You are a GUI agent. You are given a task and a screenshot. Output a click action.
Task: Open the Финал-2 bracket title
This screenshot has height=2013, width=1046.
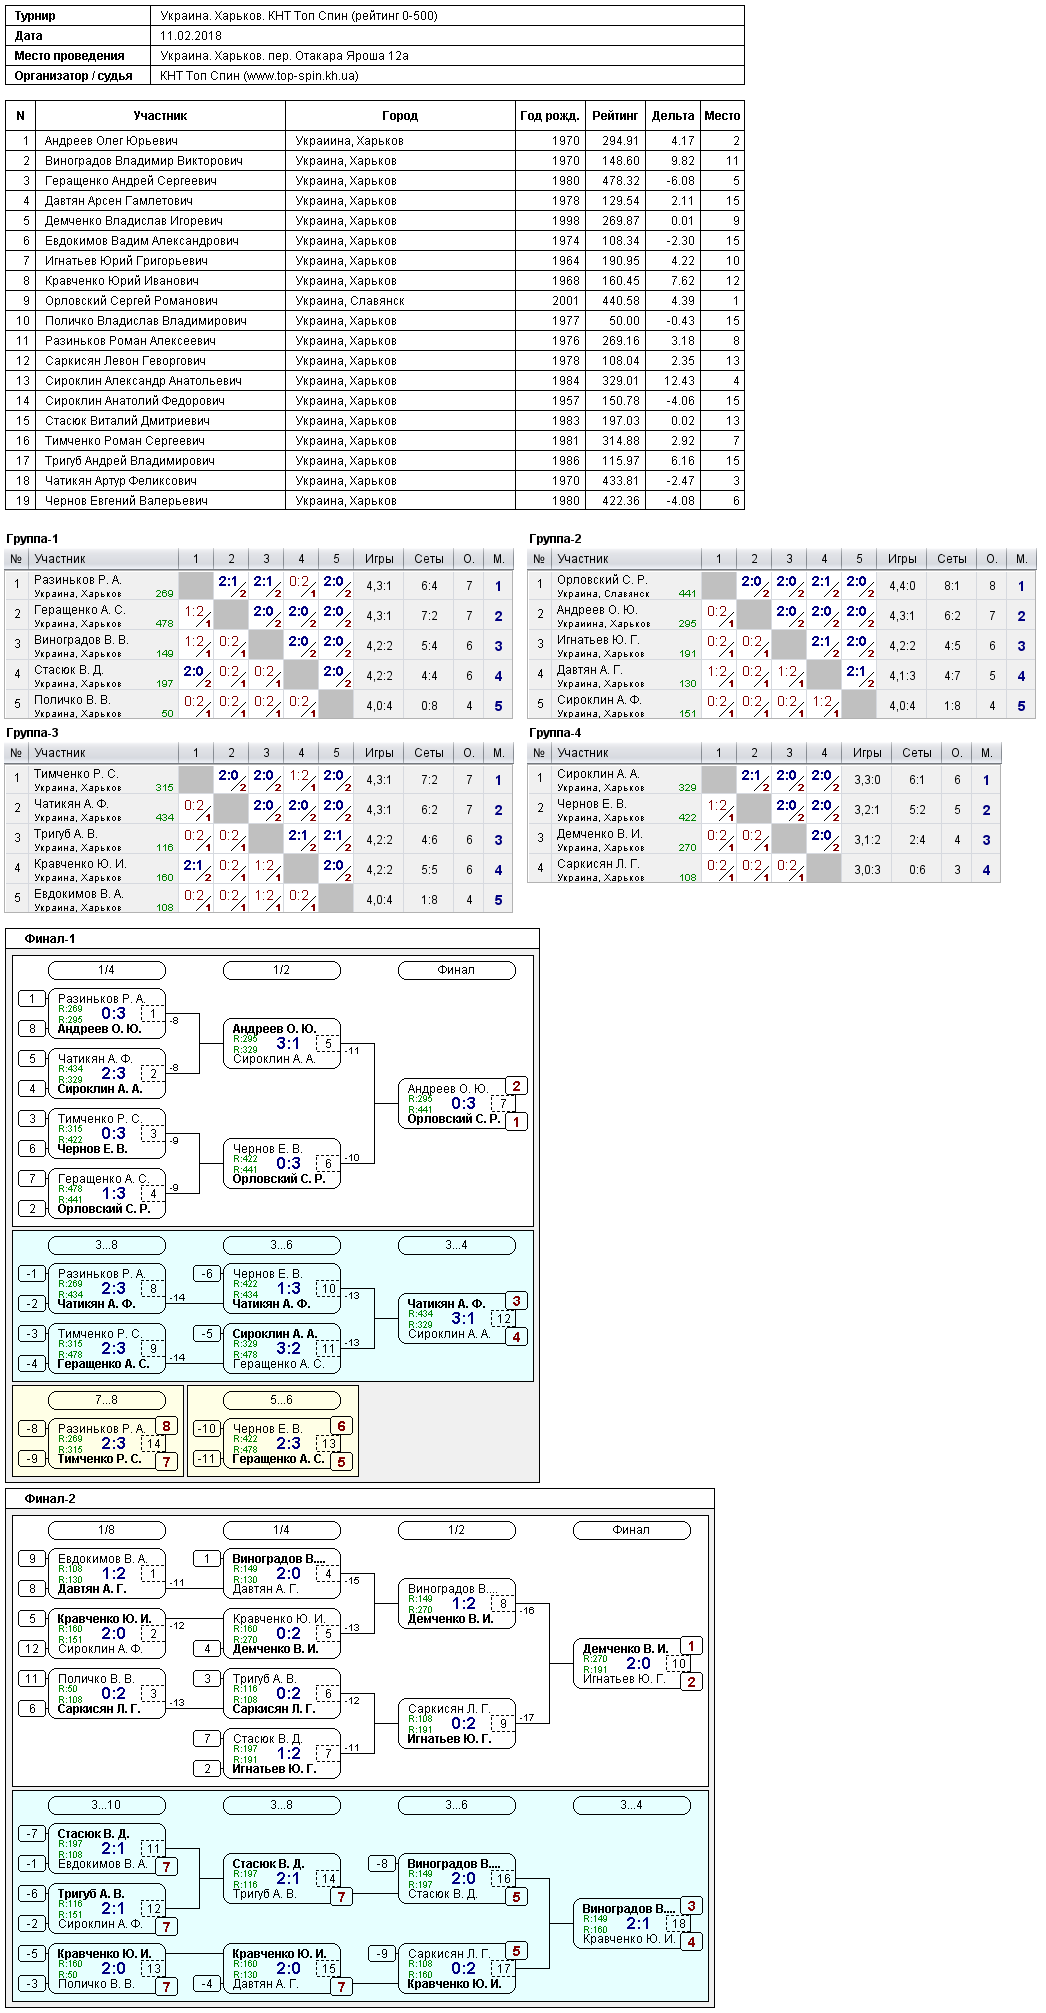point(50,1499)
